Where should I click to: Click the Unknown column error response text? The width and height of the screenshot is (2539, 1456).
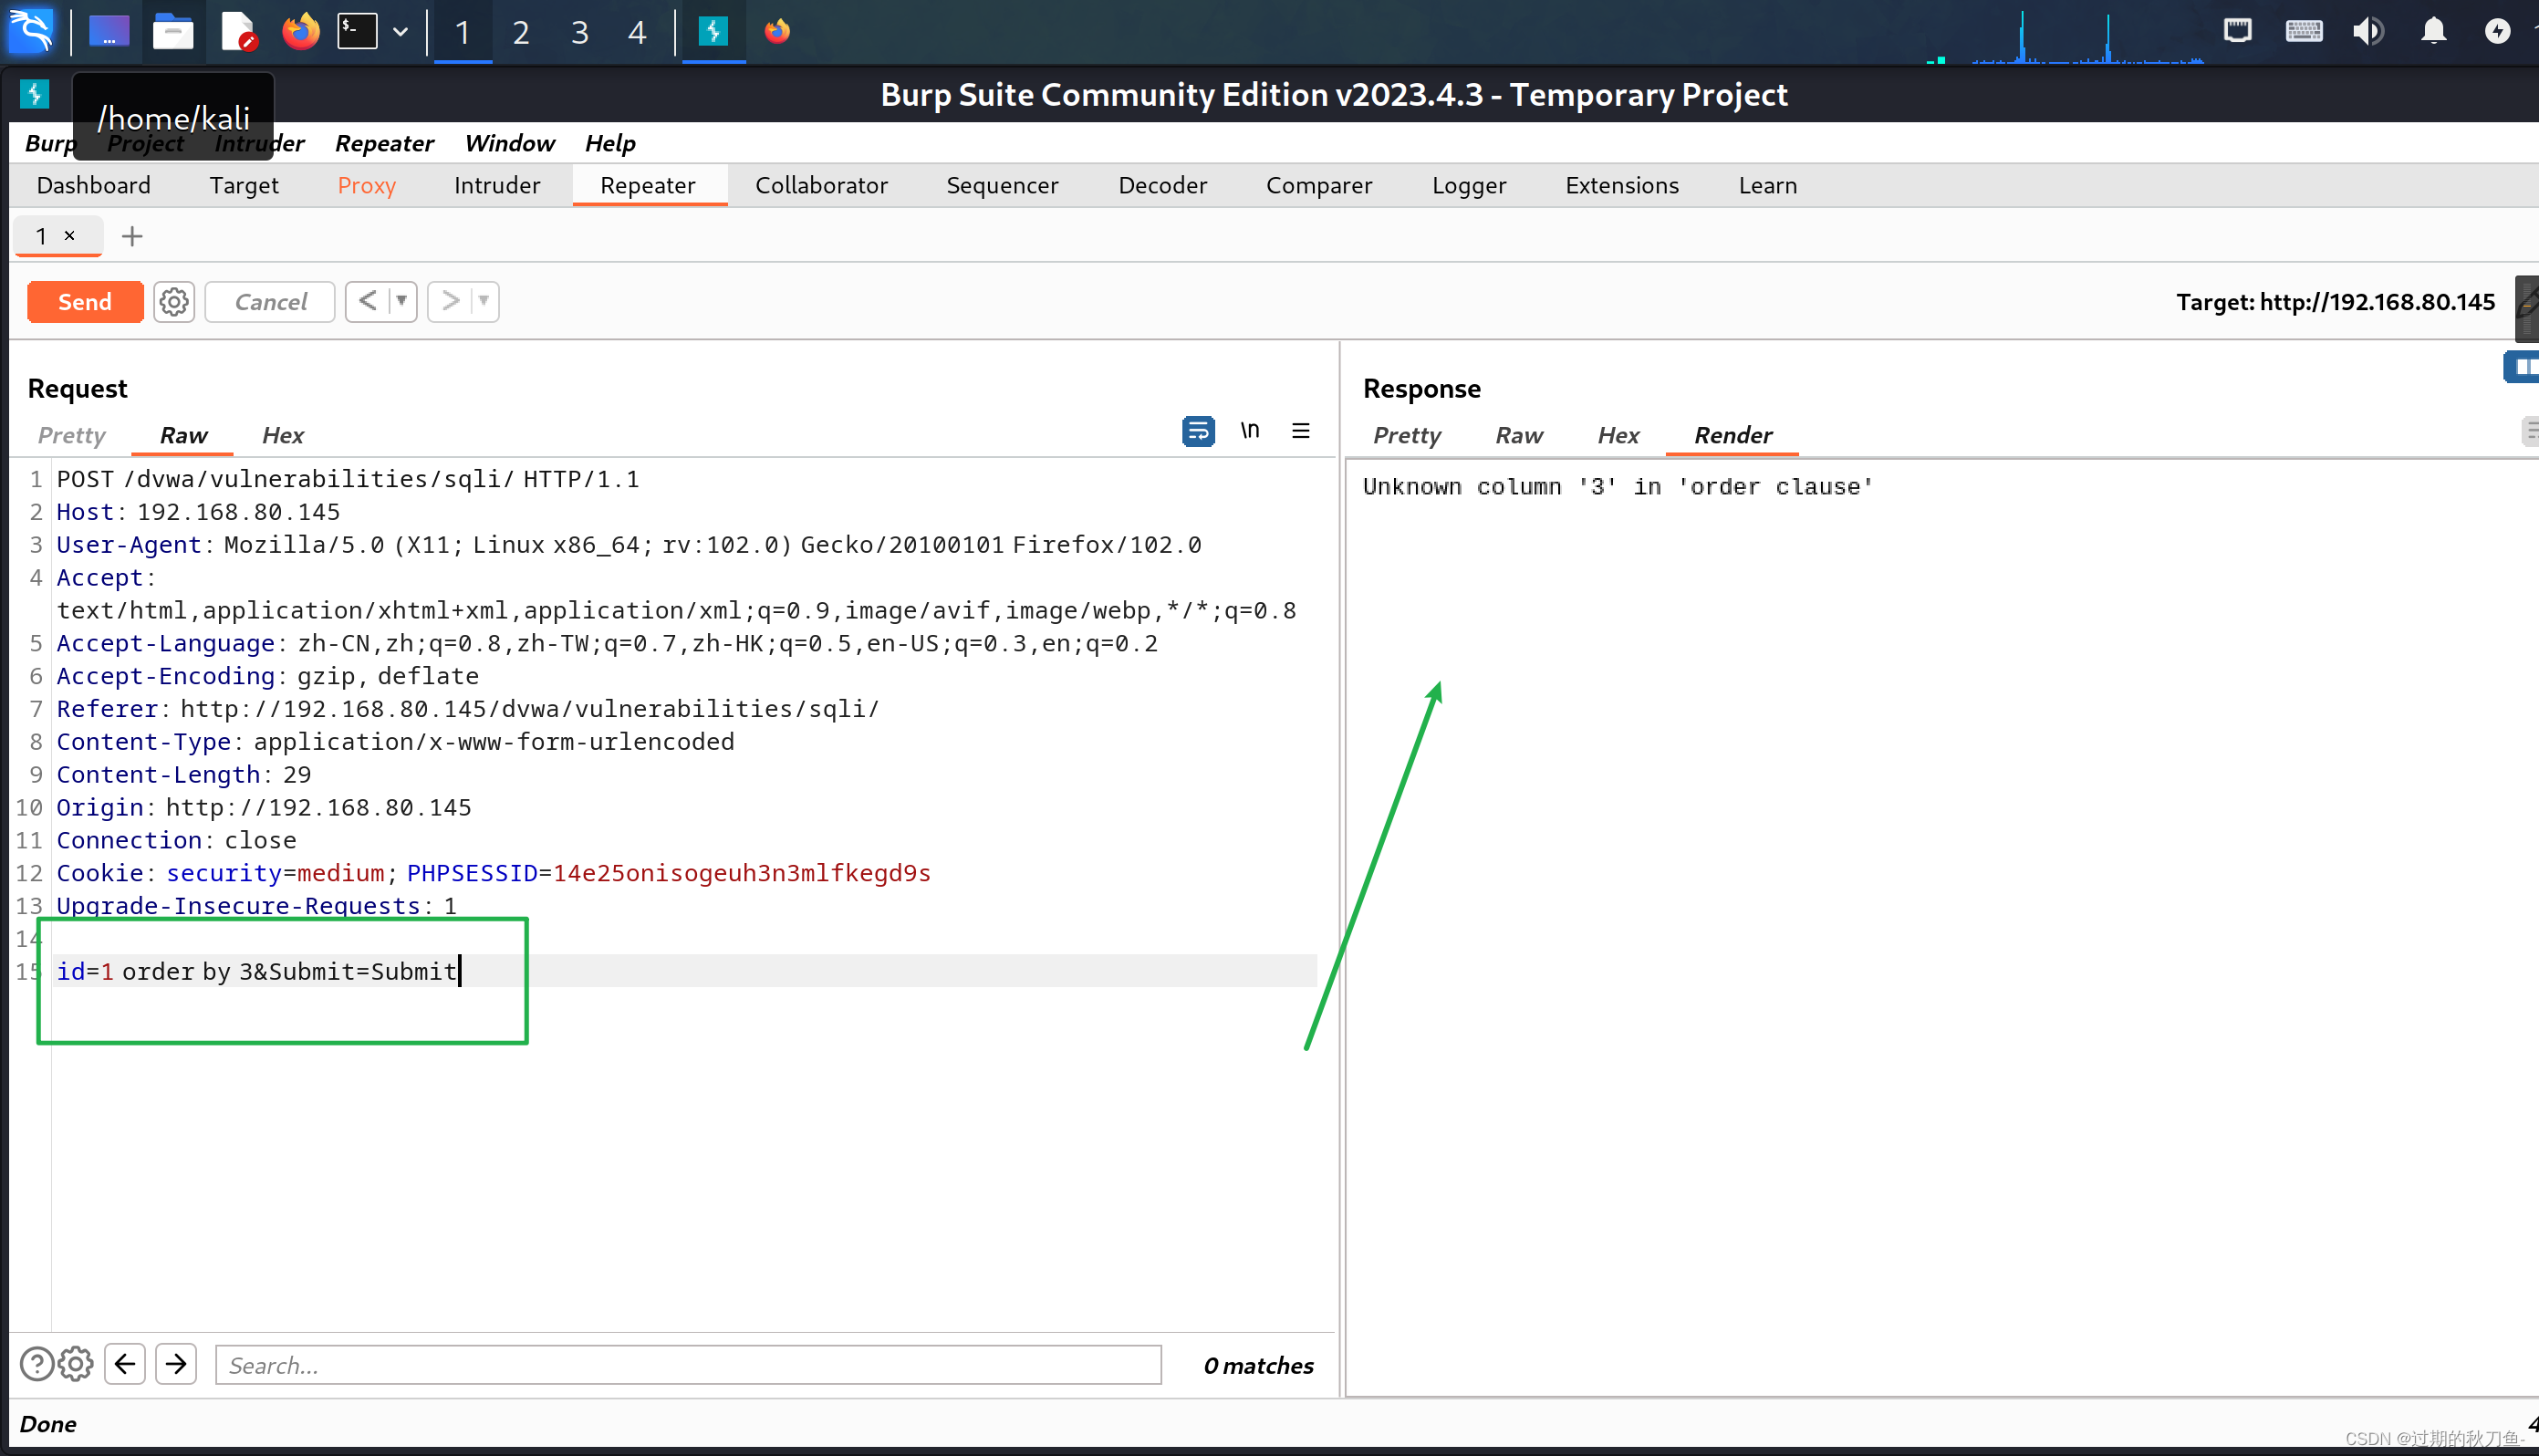[x=1618, y=487]
